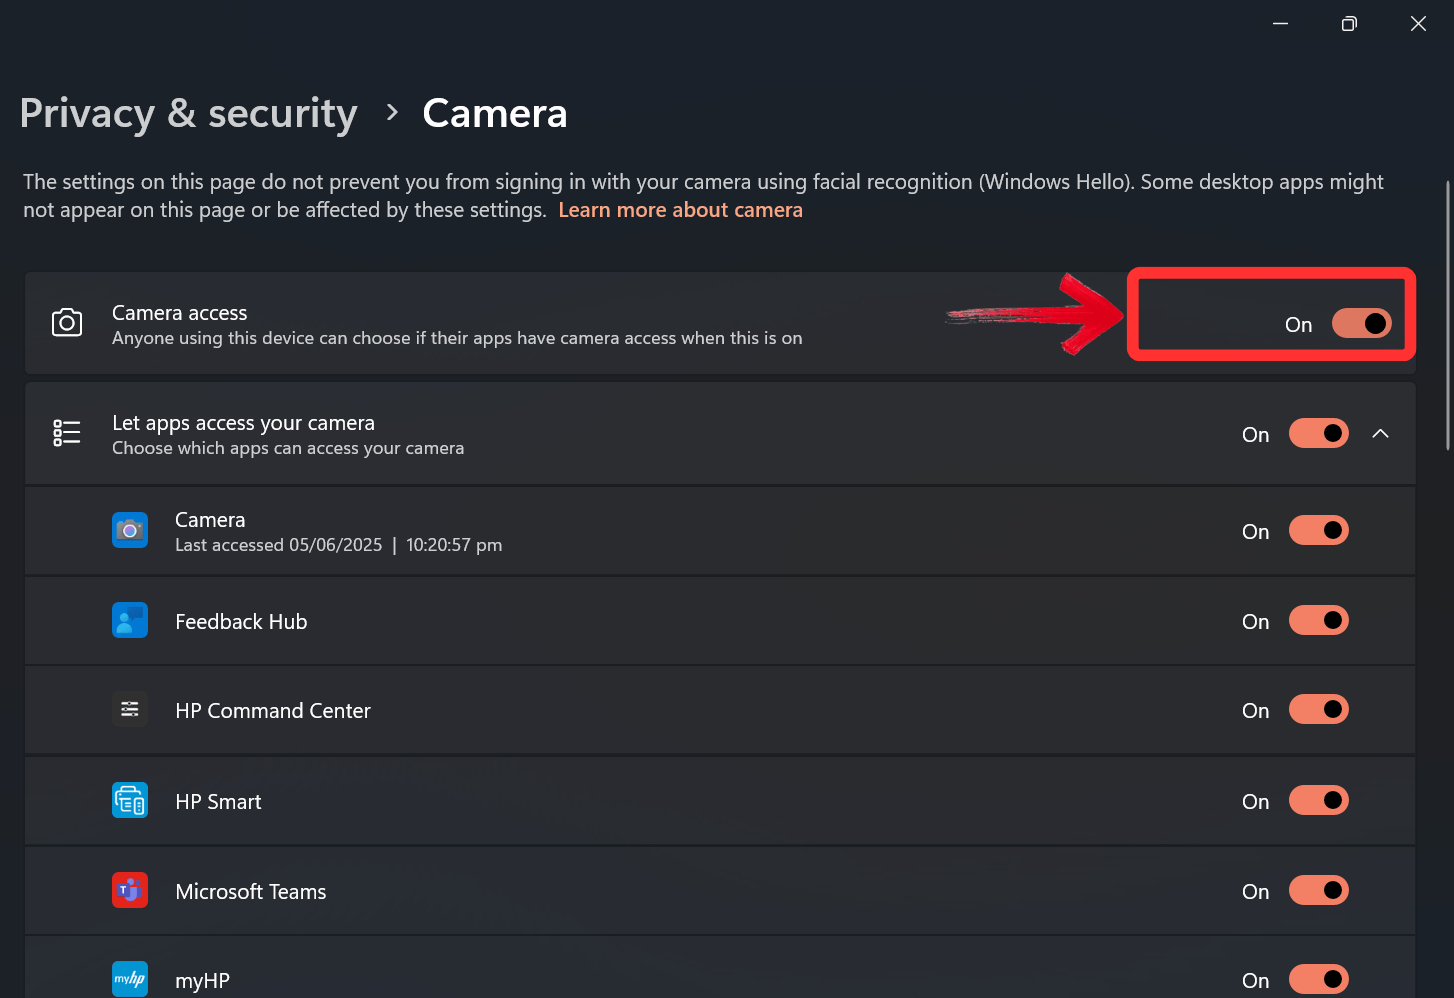The width and height of the screenshot is (1454, 998).
Task: Toggle Let apps access your camera off
Action: tap(1318, 432)
